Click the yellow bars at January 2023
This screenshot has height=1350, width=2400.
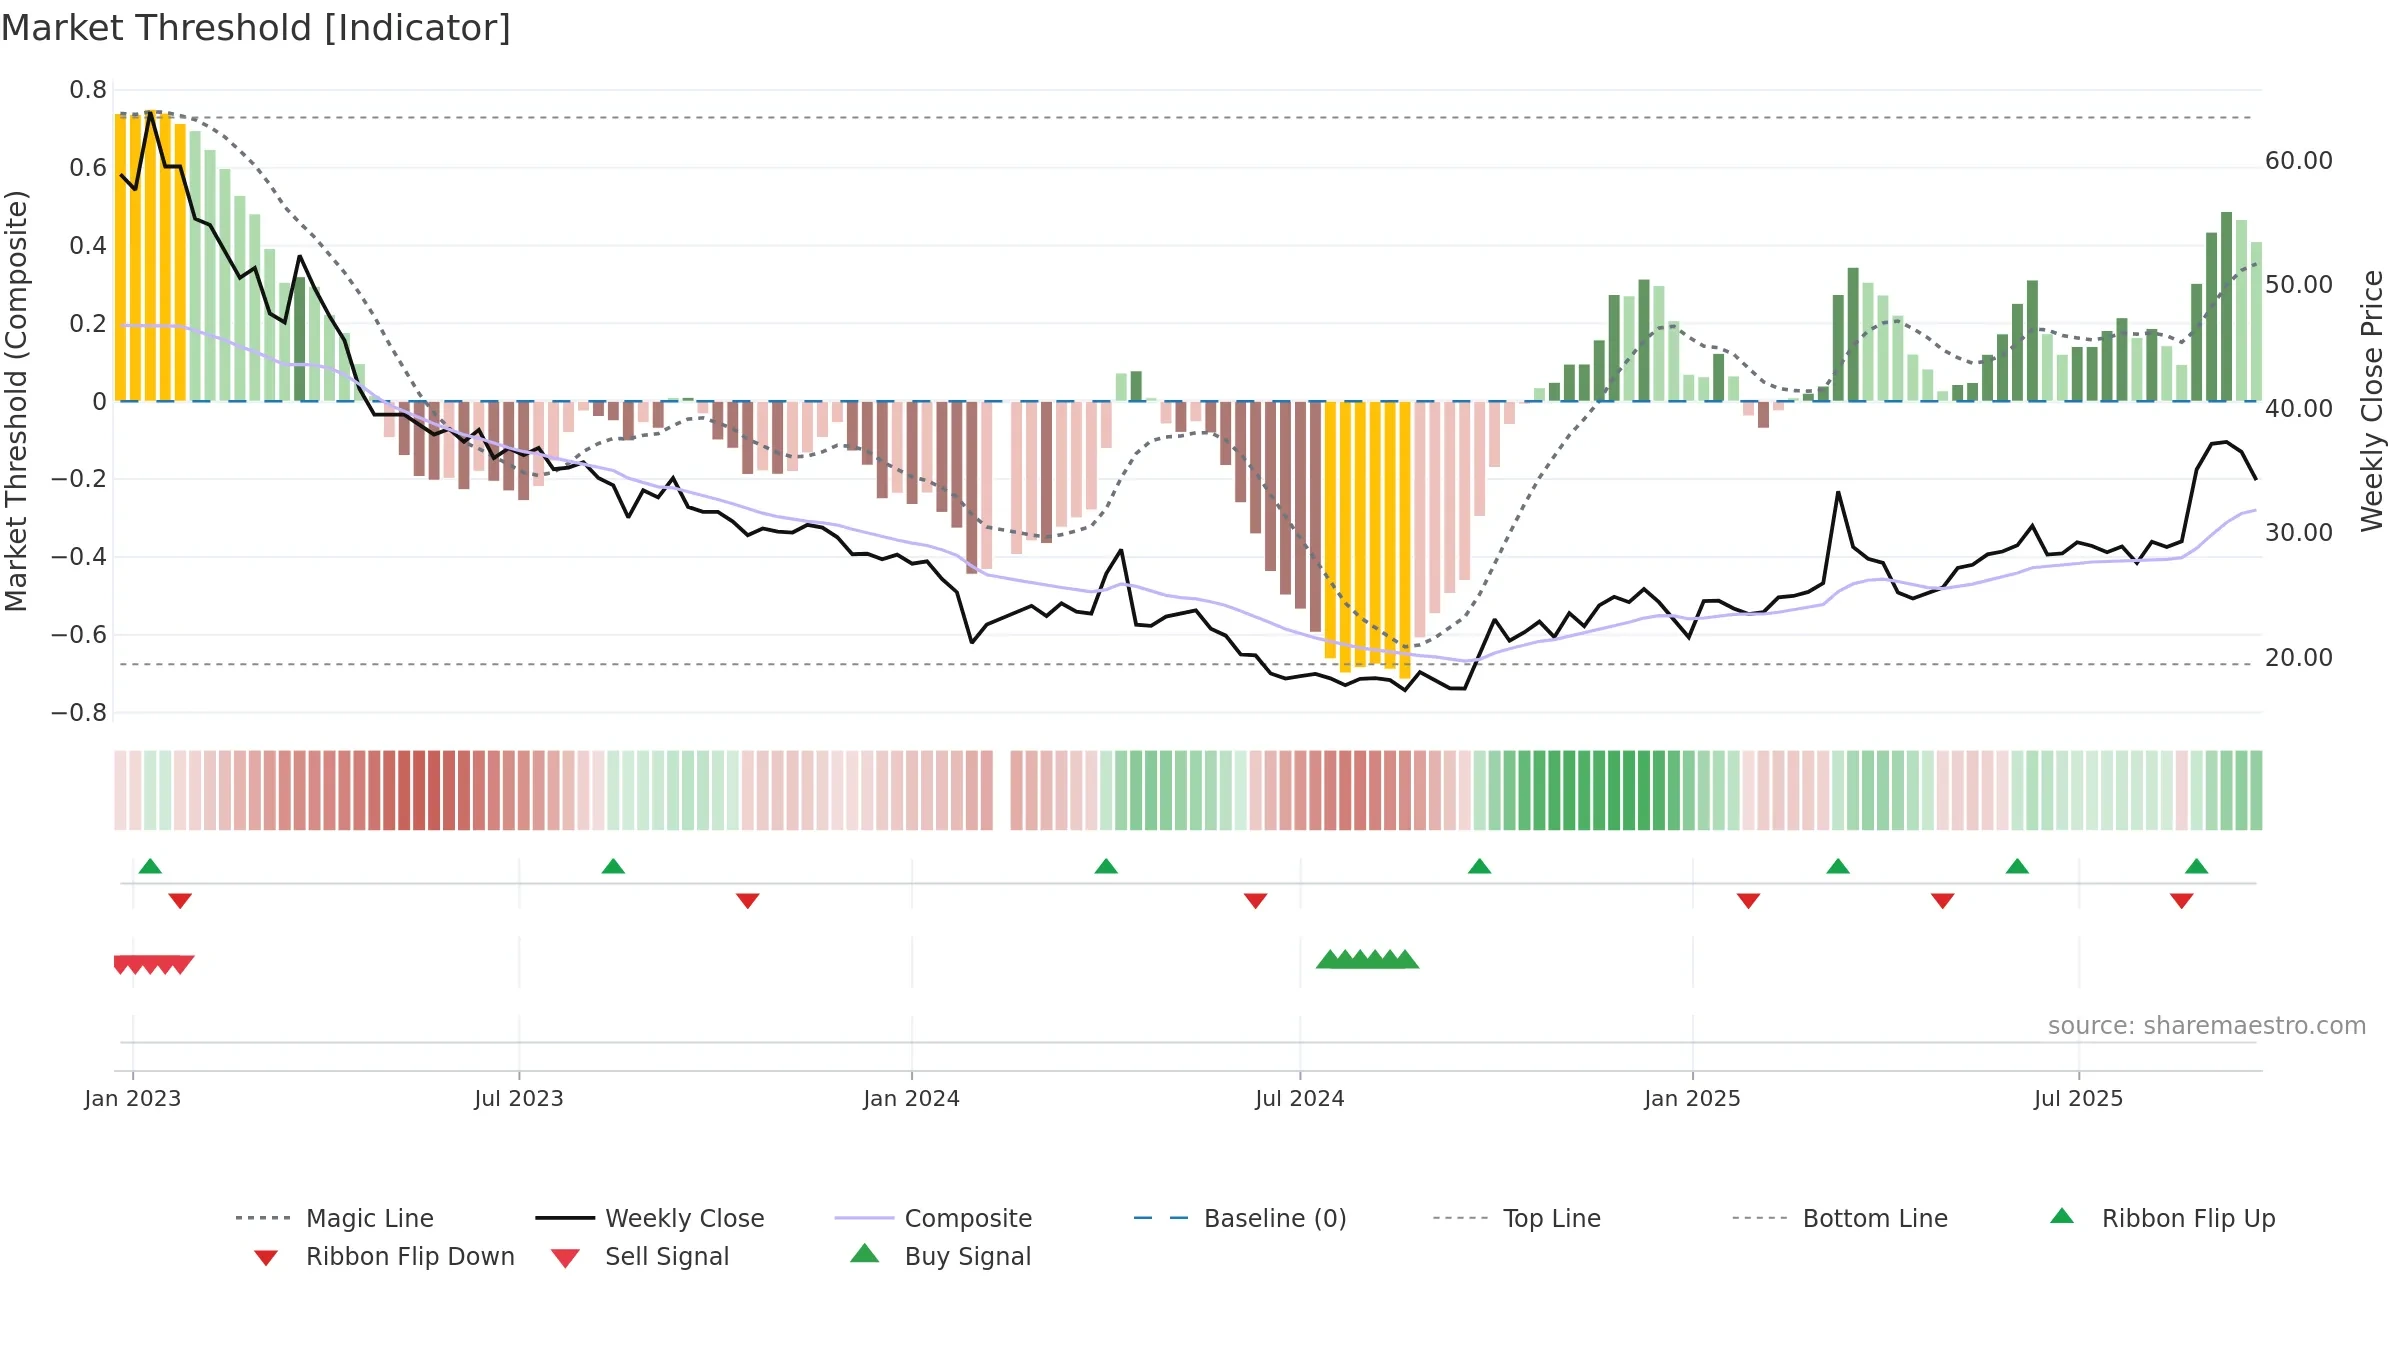150,257
